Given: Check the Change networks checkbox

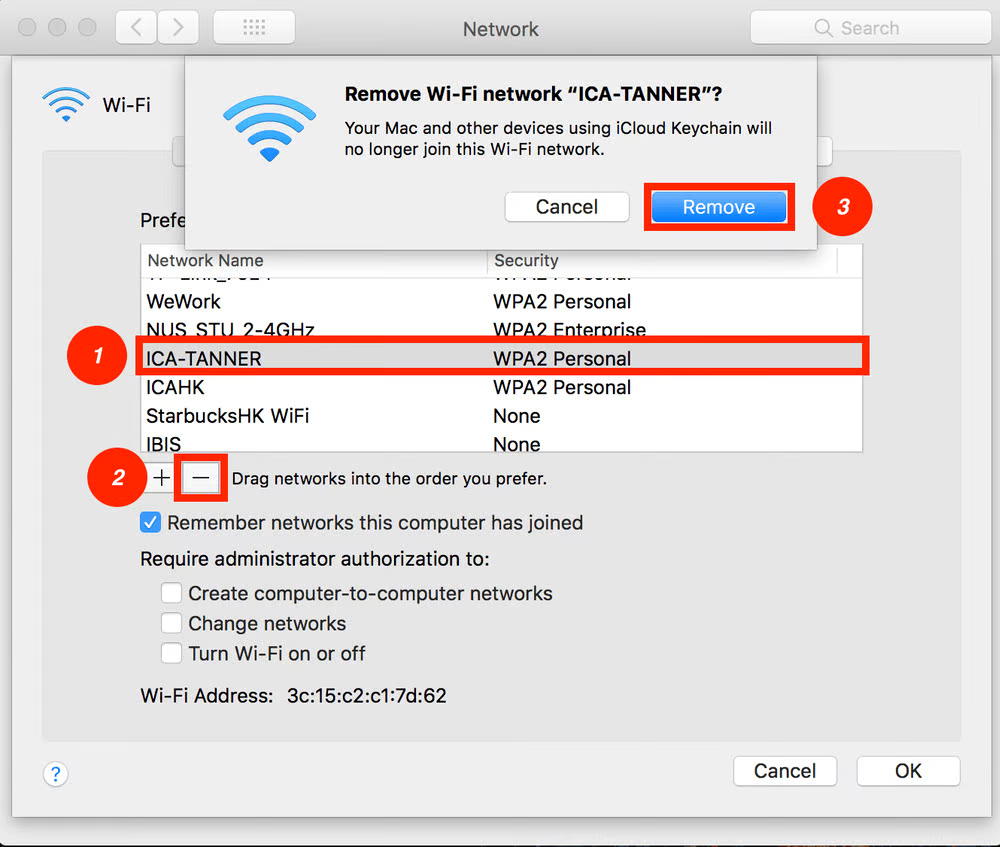Looking at the screenshot, I should pyautogui.click(x=171, y=623).
